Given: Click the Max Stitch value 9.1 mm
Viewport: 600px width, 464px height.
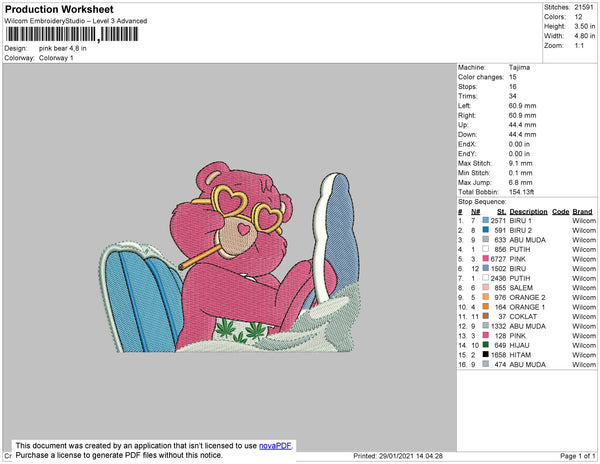Looking at the screenshot, I should (x=520, y=163).
